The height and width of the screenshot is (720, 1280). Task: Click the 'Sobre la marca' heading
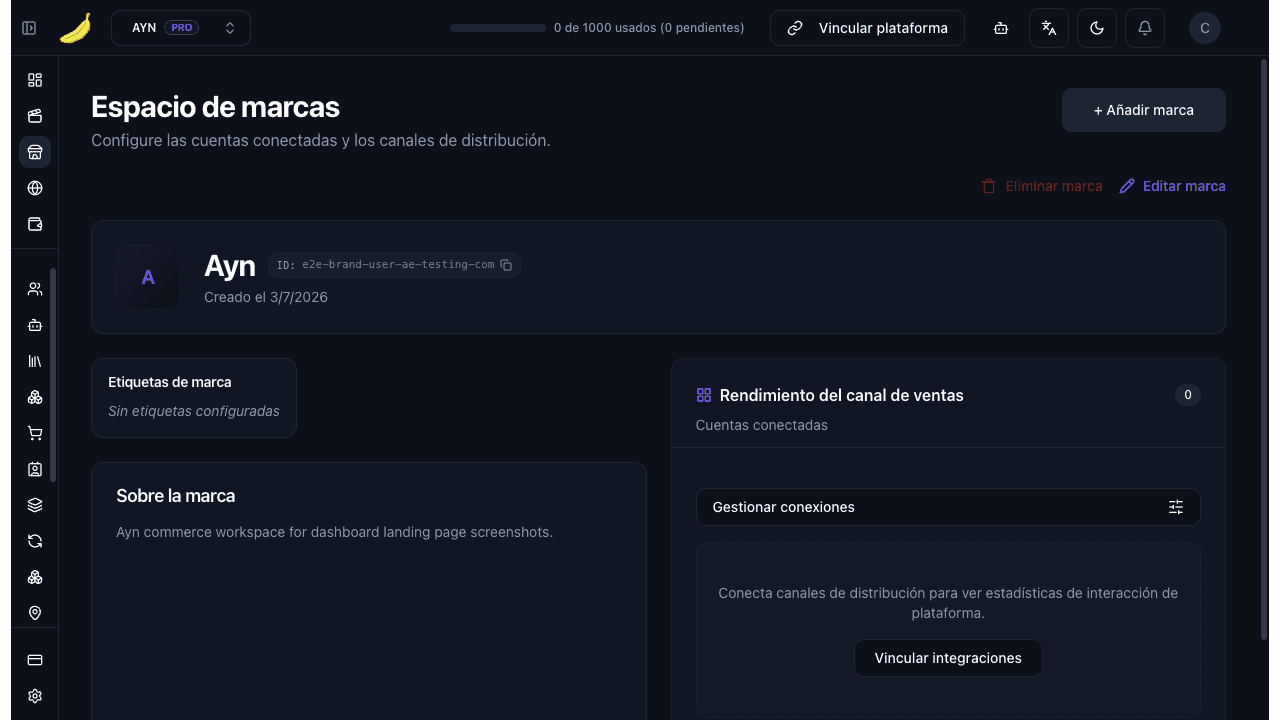point(176,496)
